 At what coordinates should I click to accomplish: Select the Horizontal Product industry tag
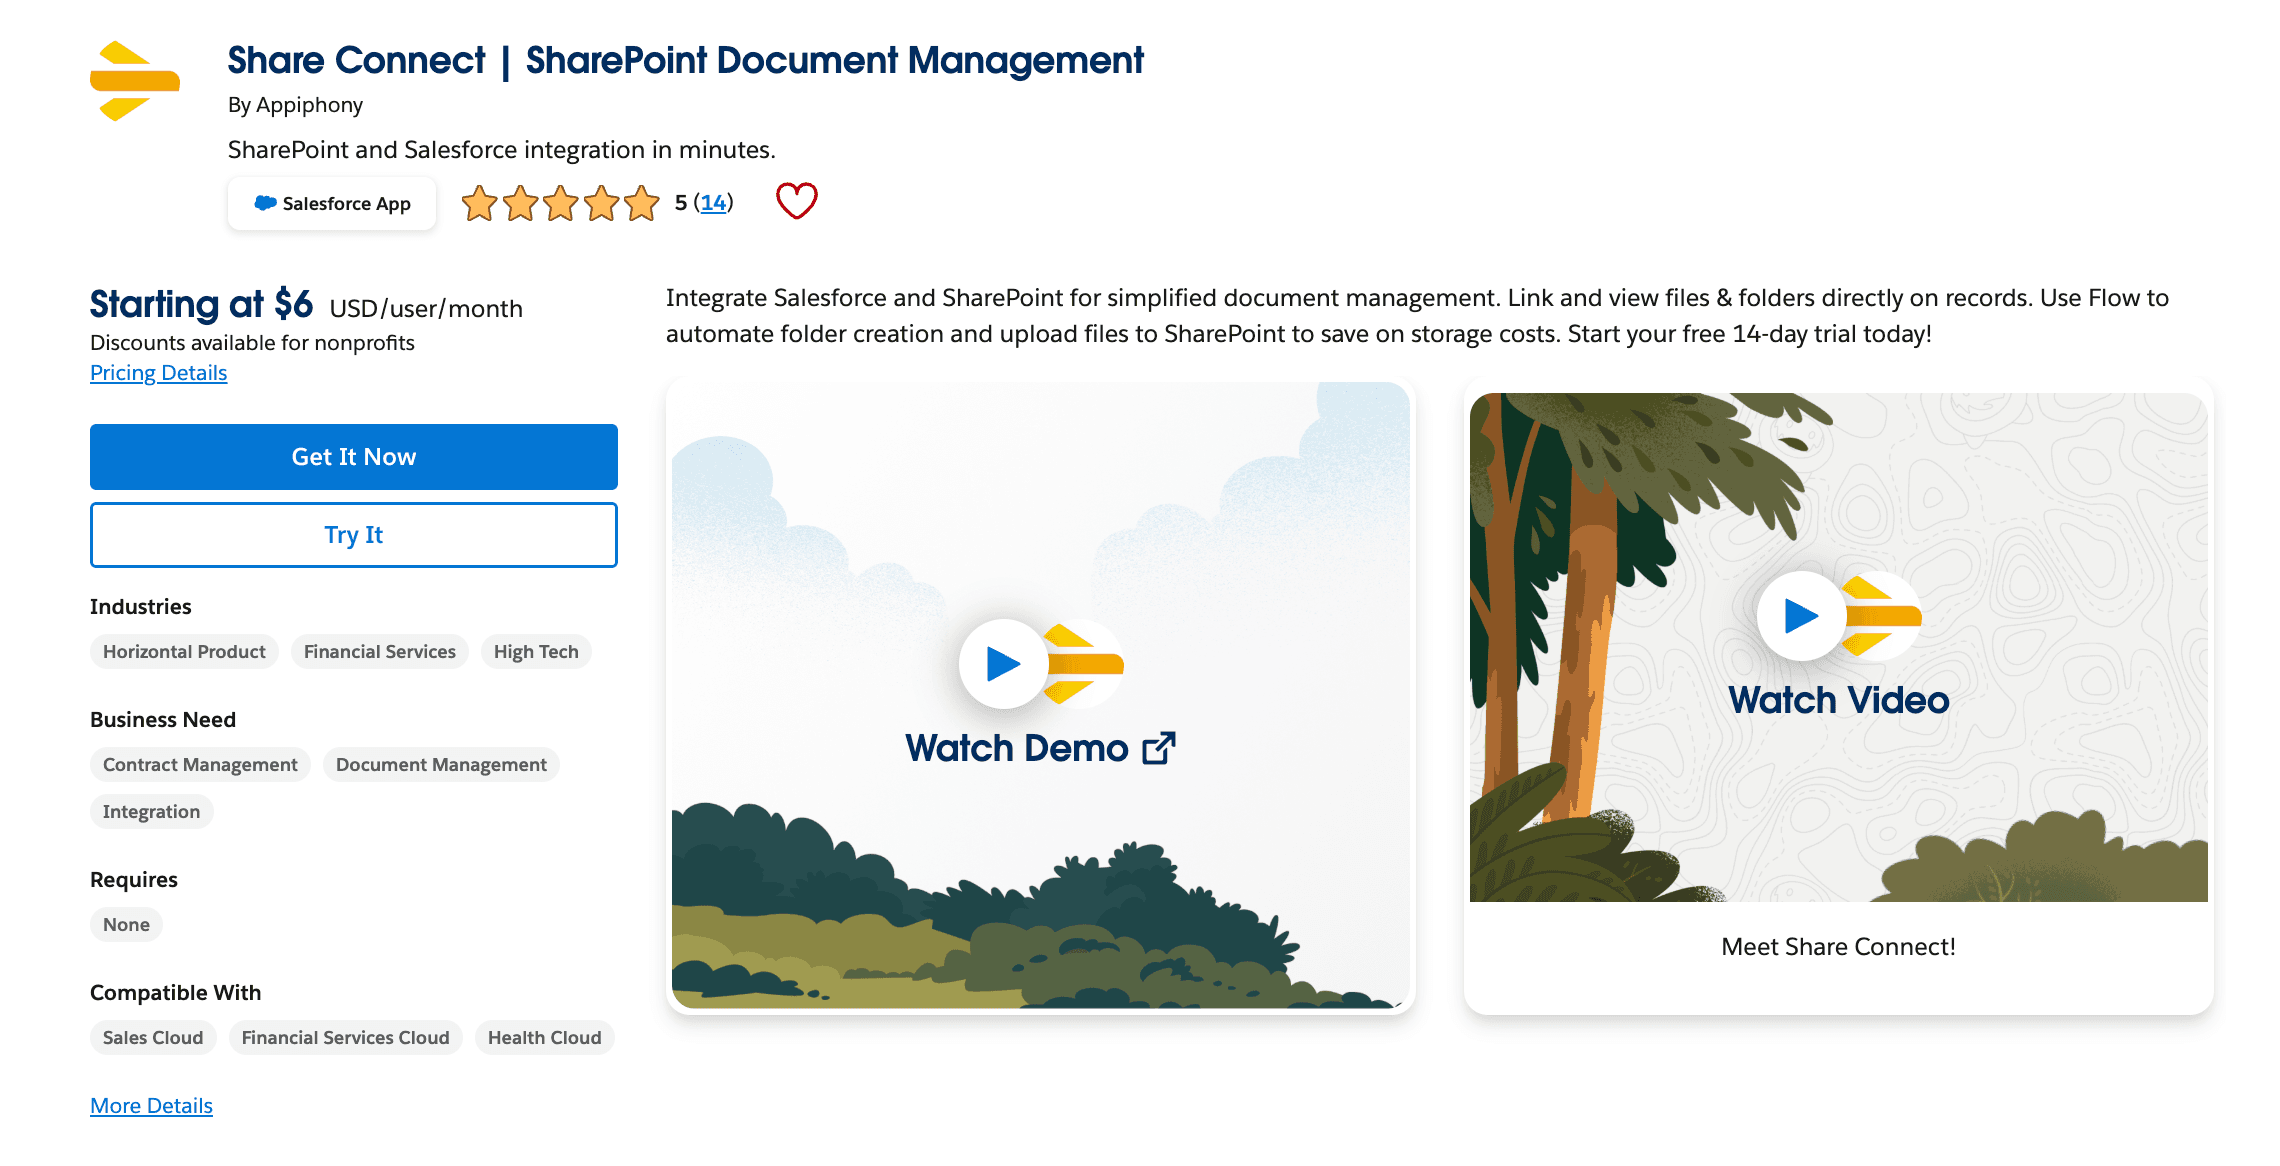[184, 652]
